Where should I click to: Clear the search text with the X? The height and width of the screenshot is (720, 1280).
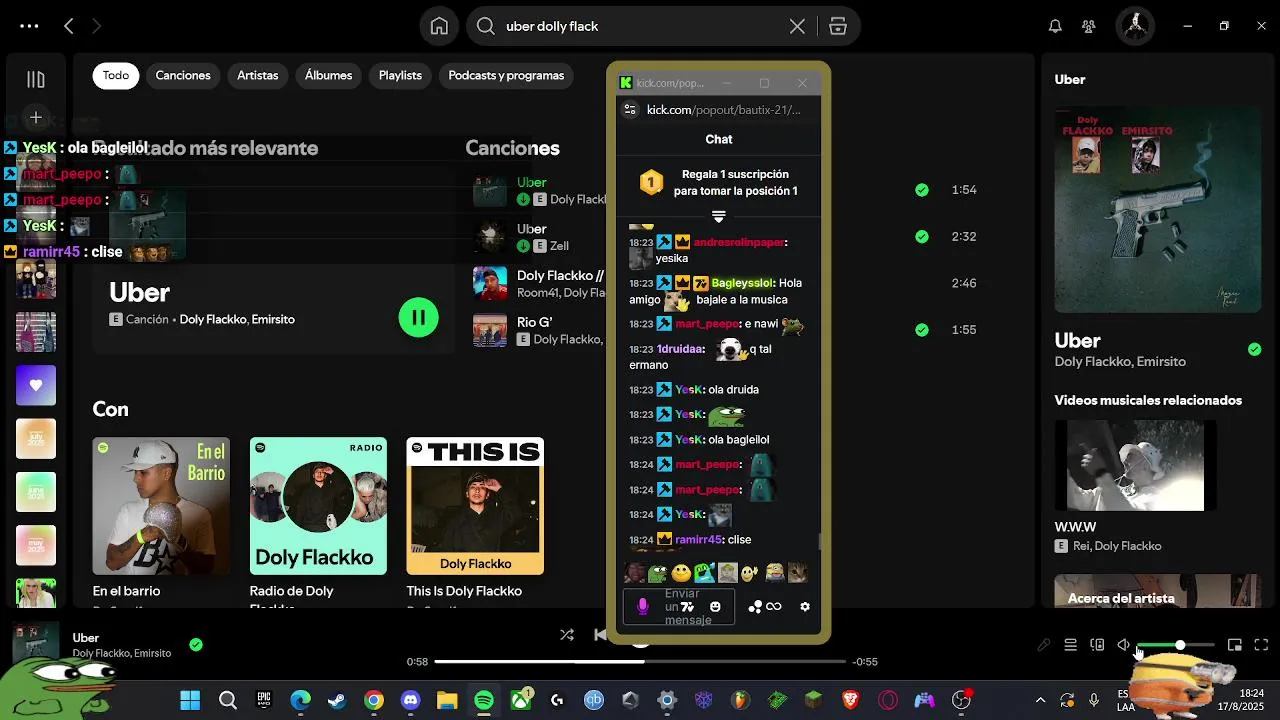coord(797,27)
